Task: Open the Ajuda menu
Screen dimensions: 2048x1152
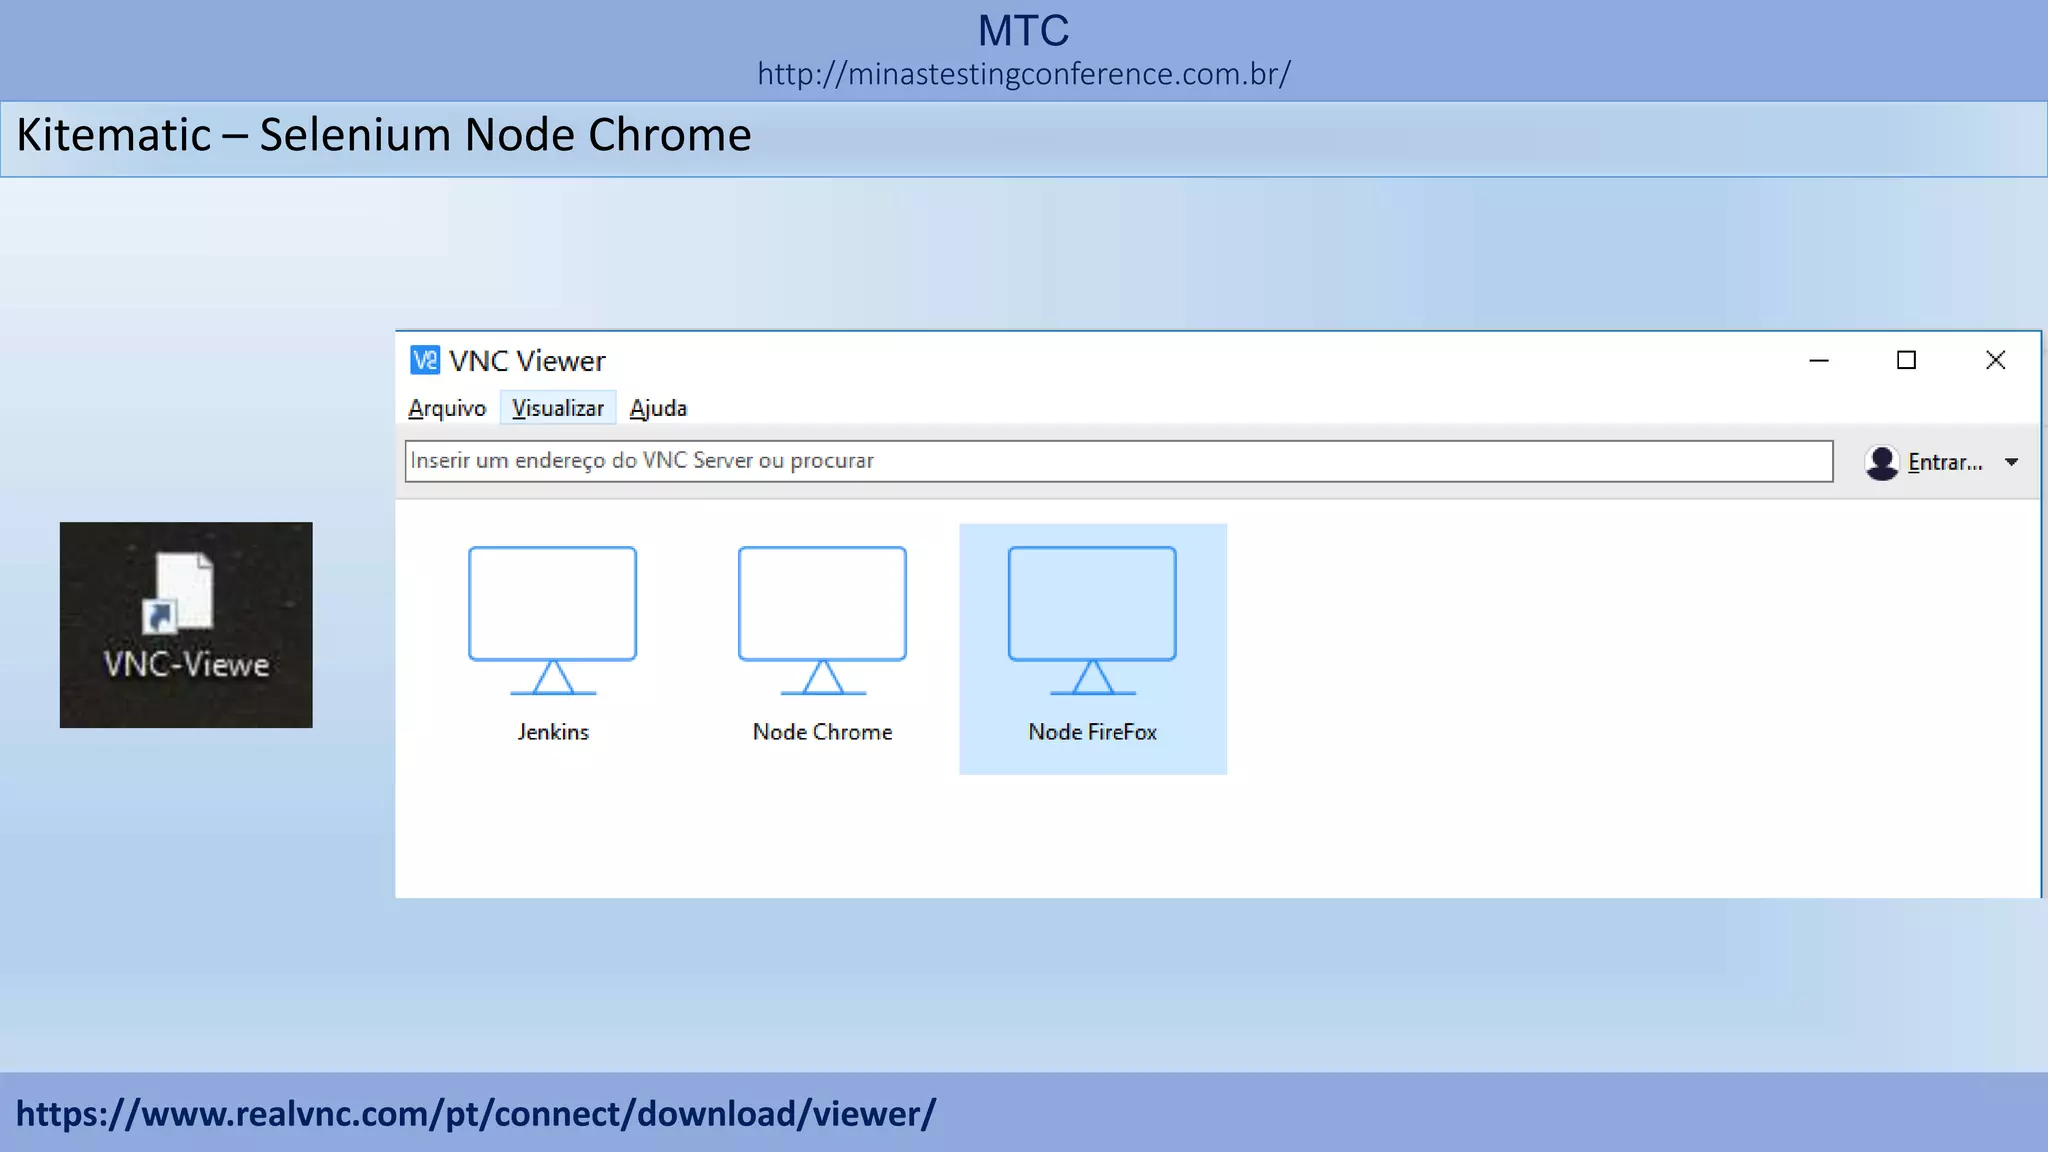Action: tap(658, 408)
